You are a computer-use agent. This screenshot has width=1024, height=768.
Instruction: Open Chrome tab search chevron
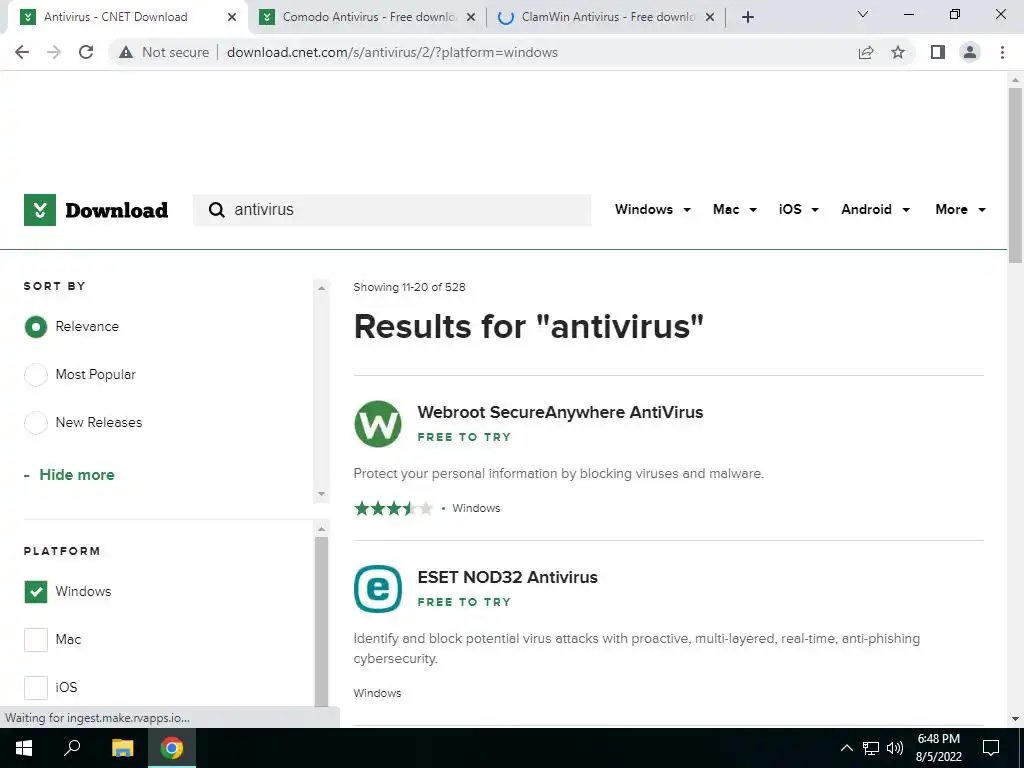(x=863, y=14)
